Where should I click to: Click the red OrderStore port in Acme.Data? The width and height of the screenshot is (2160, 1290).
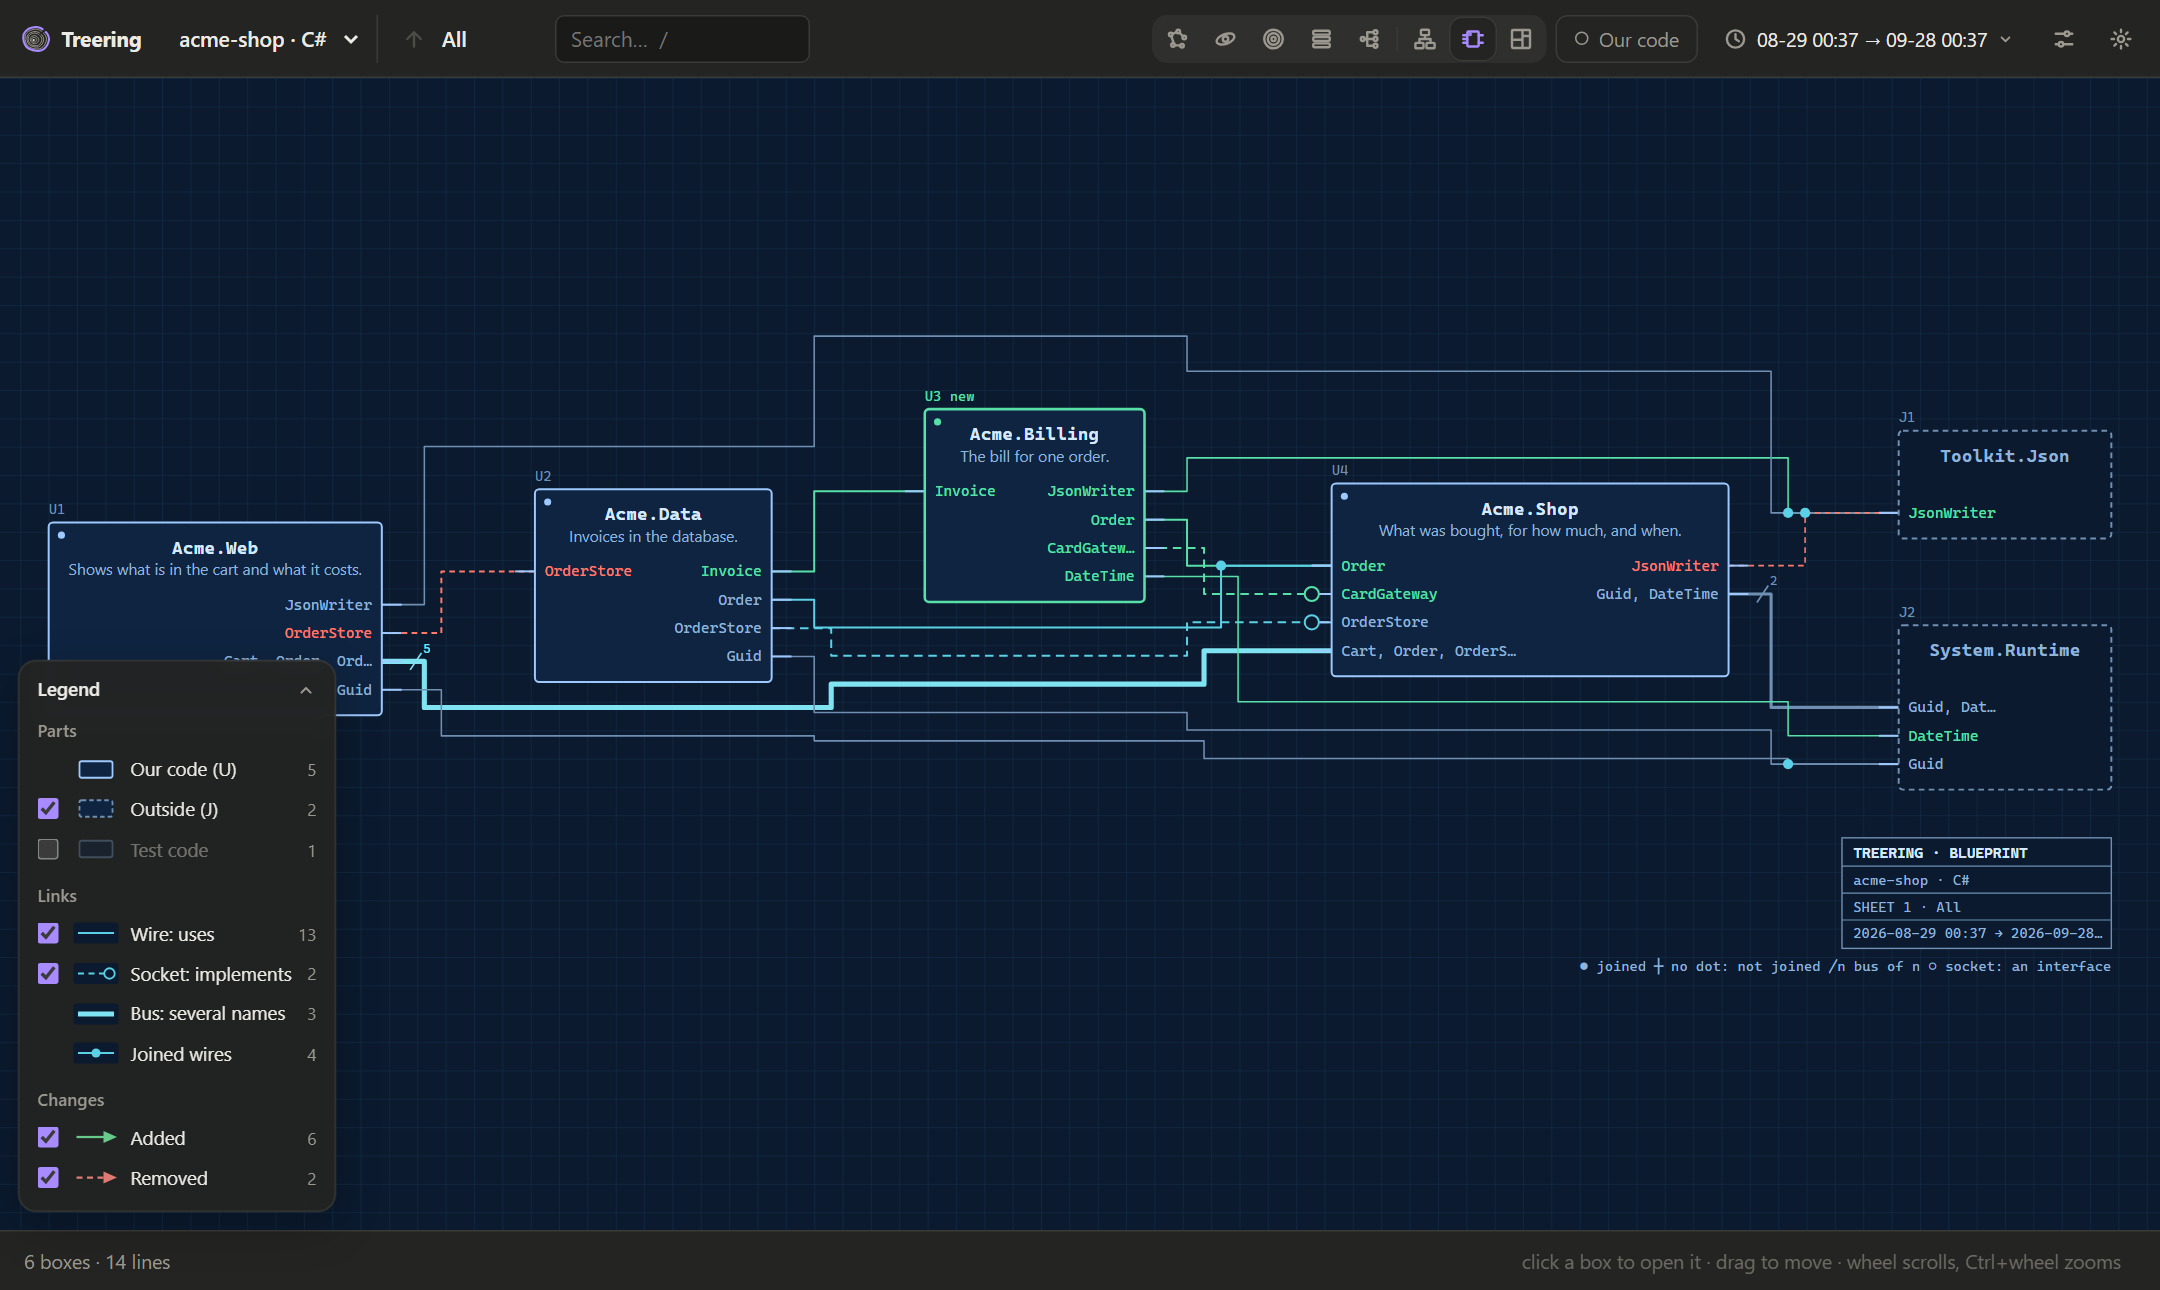tap(588, 571)
